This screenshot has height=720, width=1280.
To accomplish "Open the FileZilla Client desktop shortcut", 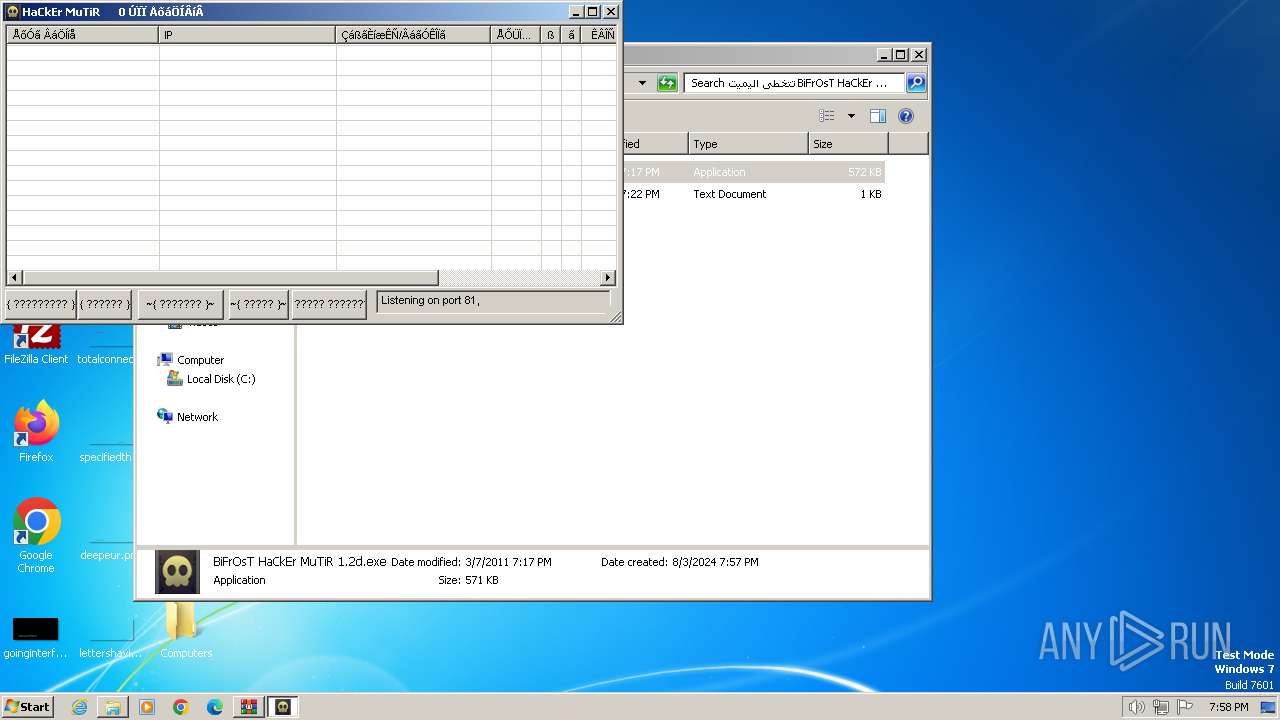I will pos(36,342).
